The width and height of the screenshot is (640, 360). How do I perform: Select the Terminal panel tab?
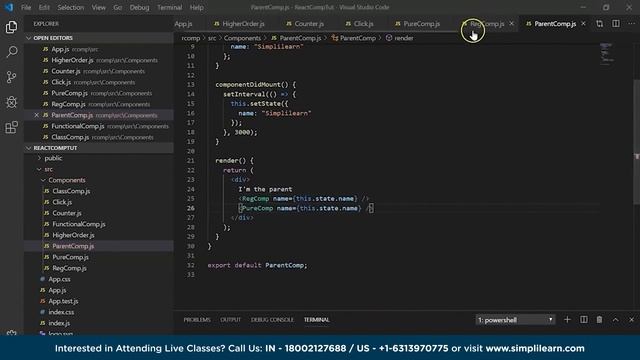[316, 320]
